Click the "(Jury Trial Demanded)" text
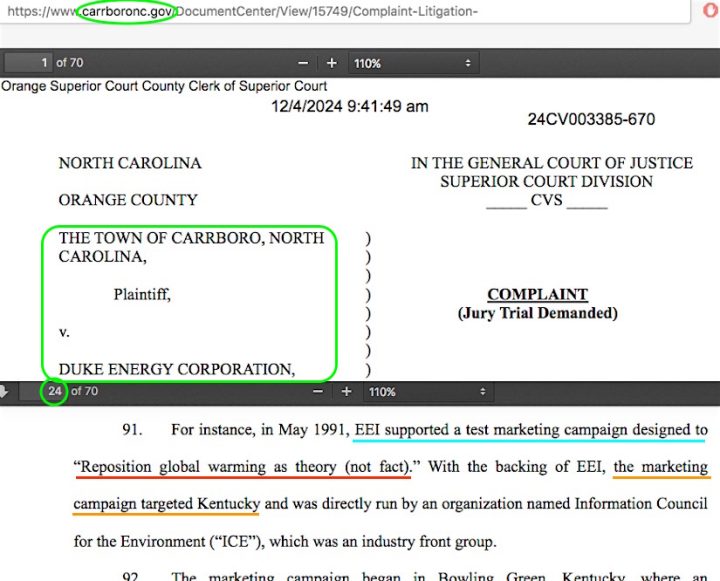The height and width of the screenshot is (581, 720). click(537, 313)
